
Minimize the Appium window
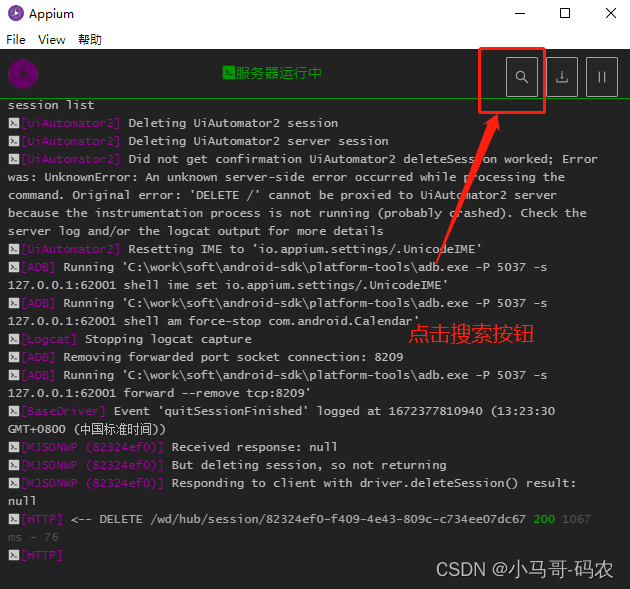click(x=520, y=13)
